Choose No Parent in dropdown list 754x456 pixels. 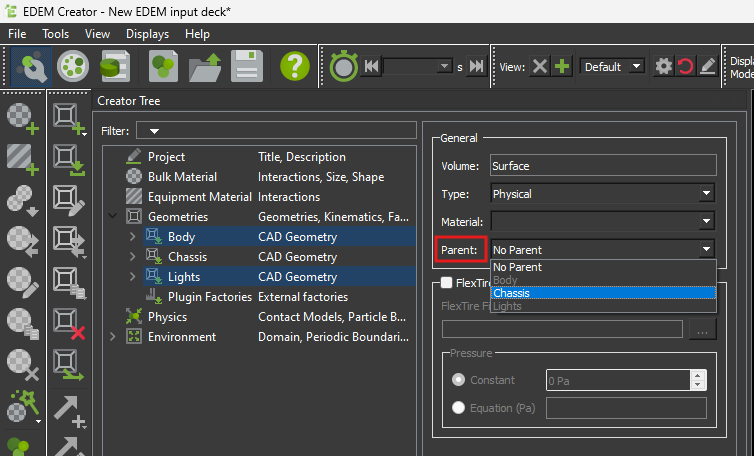tap(603, 267)
